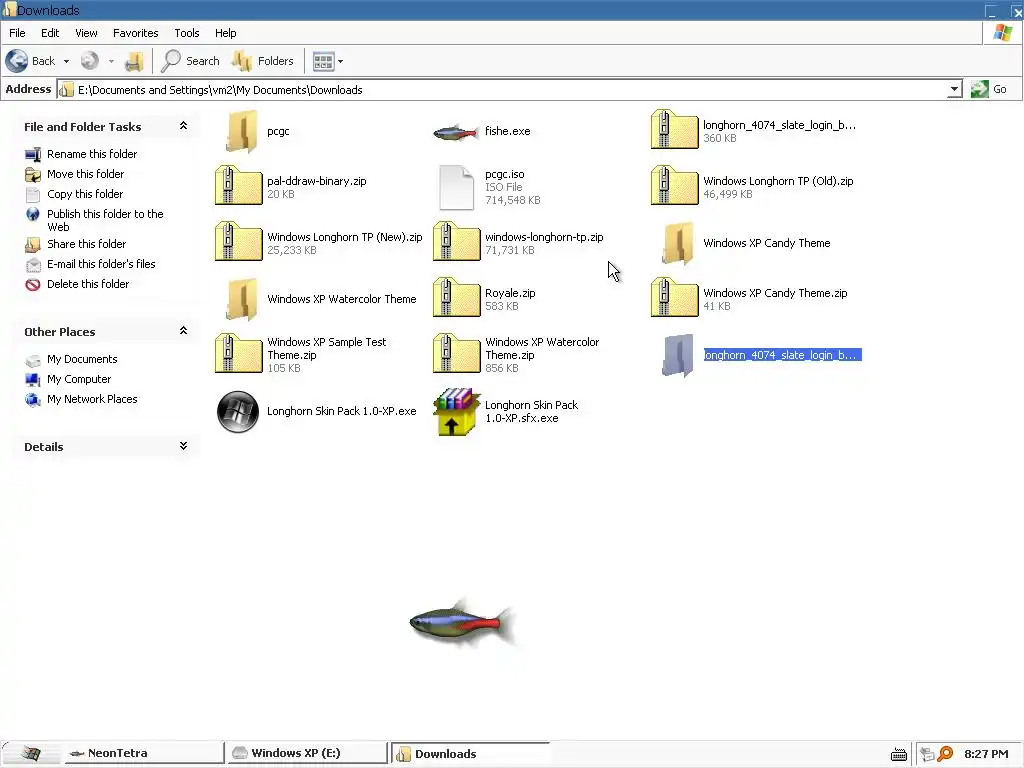Viewport: 1024px width, 768px height.
Task: Click the neon tetra fish on desktop
Action: tap(462, 622)
